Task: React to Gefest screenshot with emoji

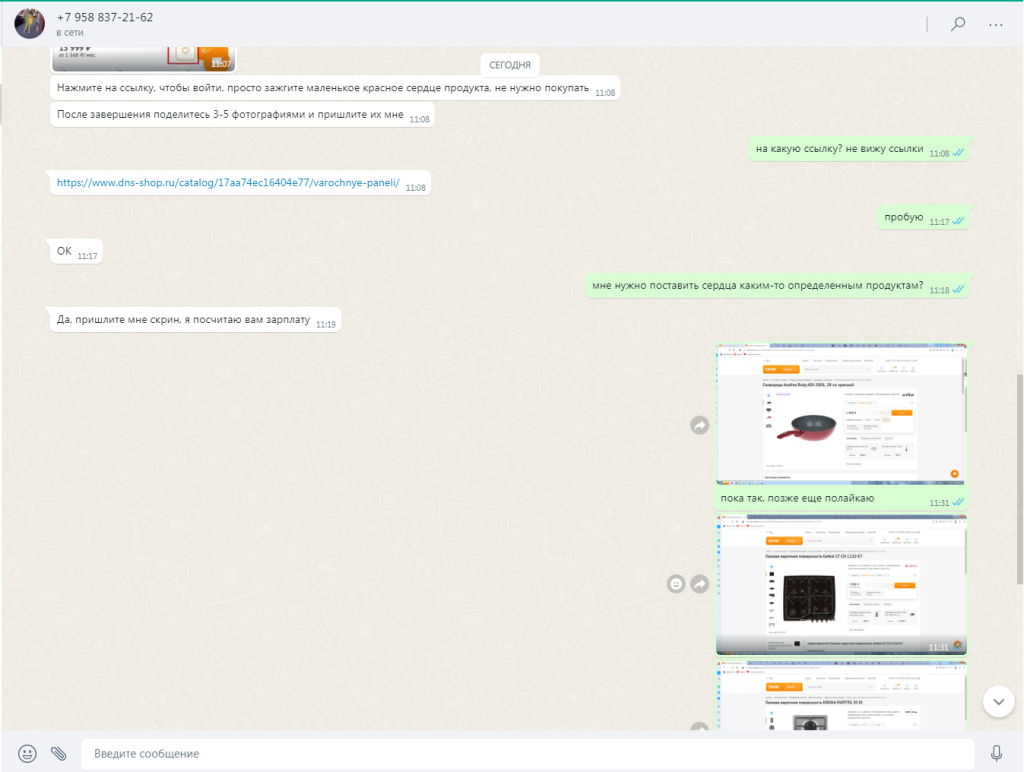Action: [x=677, y=583]
